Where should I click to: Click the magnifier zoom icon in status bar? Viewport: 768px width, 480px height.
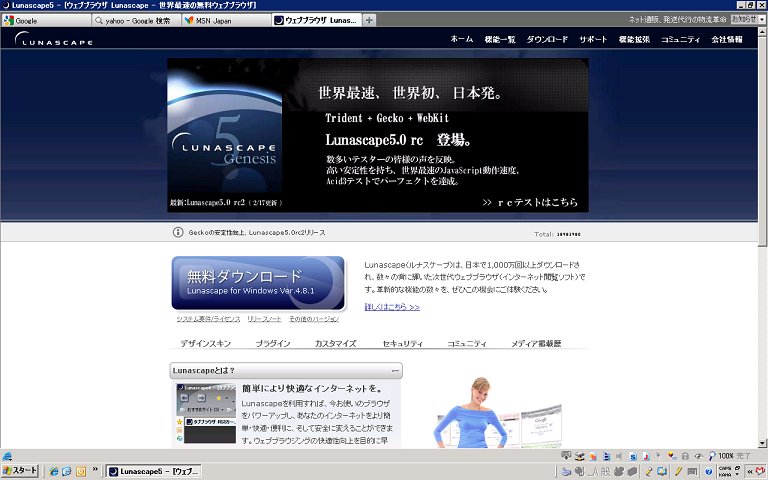click(x=712, y=456)
